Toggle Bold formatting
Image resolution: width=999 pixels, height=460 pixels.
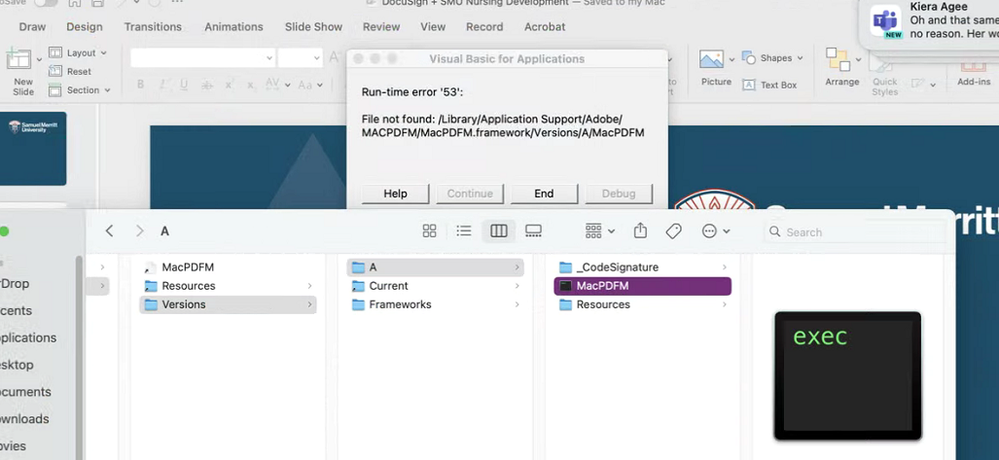[141, 85]
